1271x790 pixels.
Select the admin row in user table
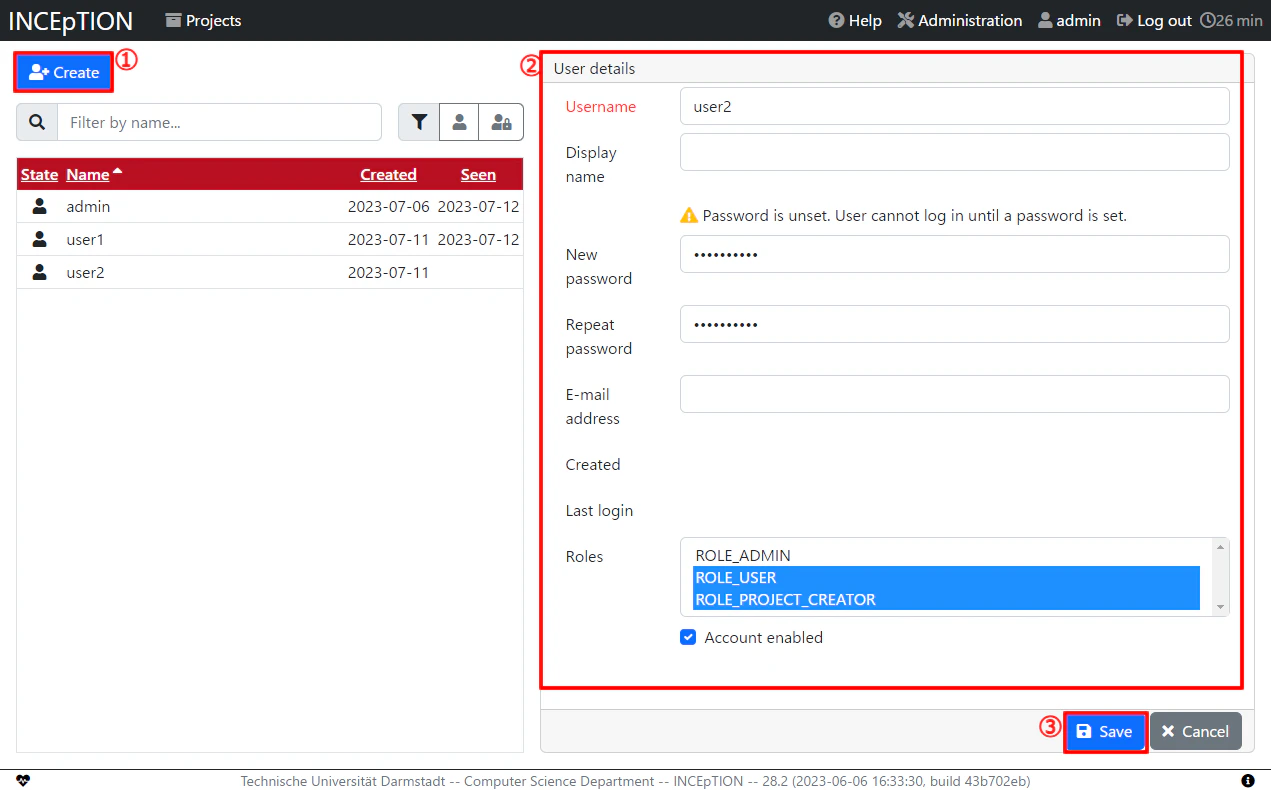(x=270, y=206)
